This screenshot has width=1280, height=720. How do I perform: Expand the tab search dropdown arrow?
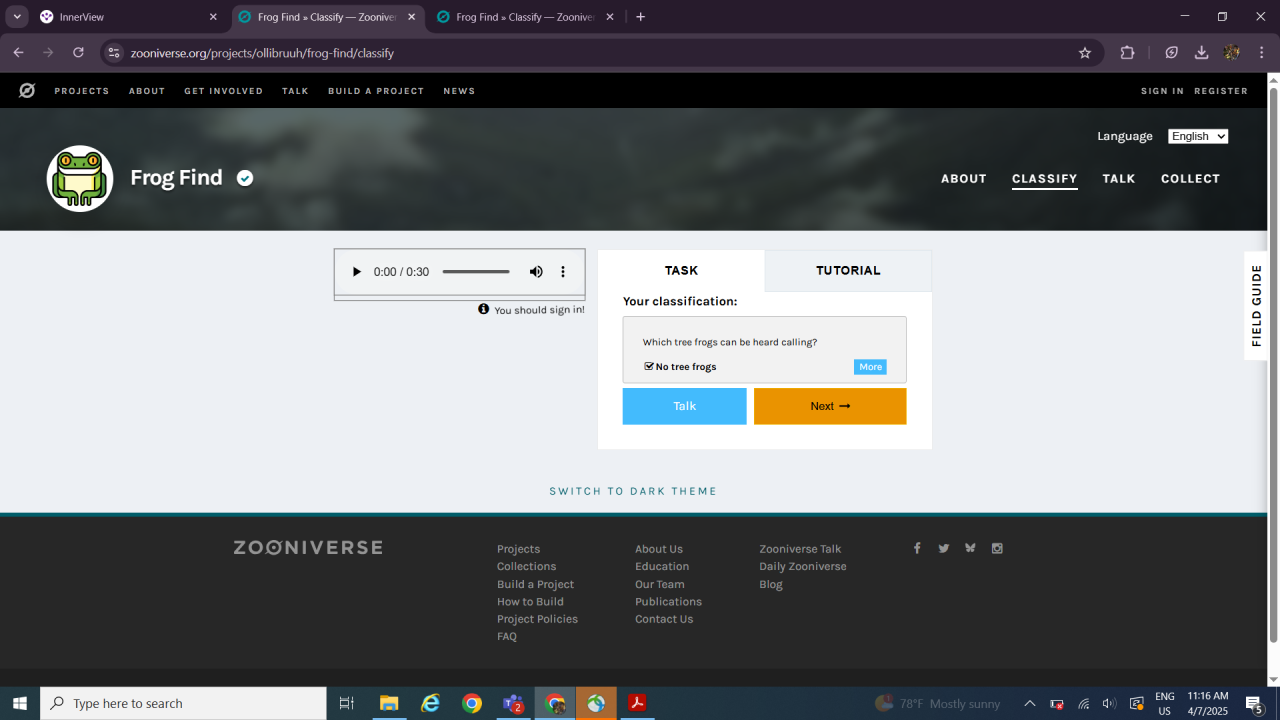(17, 17)
